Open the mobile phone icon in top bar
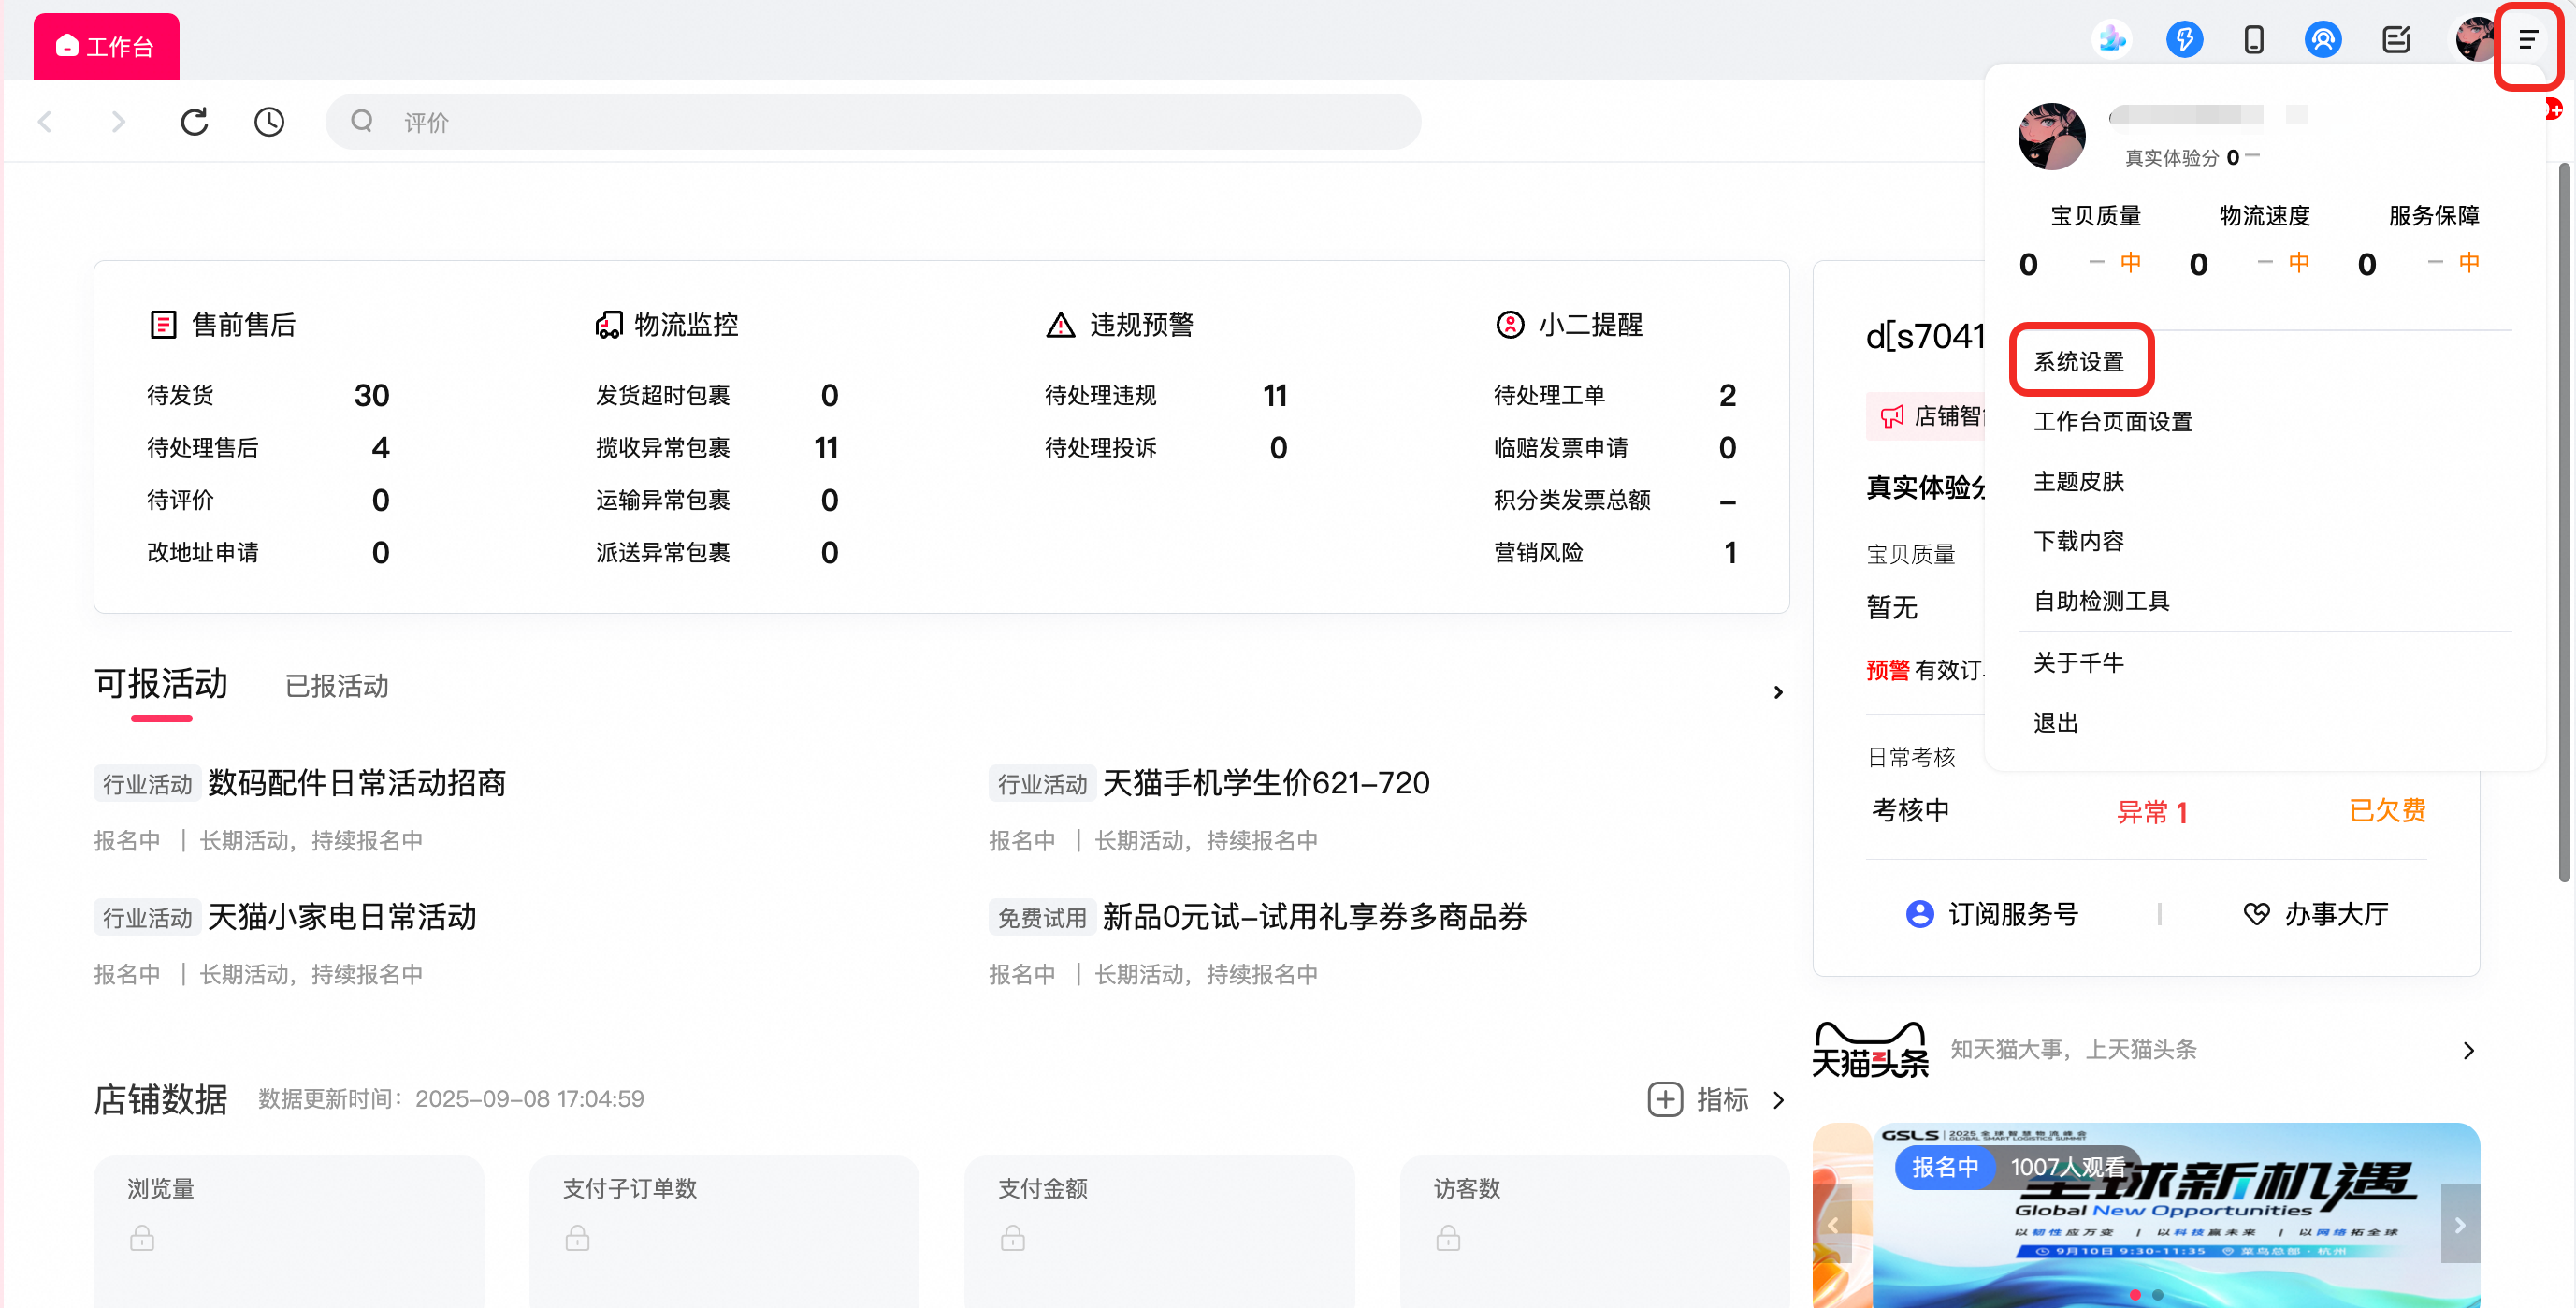The height and width of the screenshot is (1308, 2576). (x=2253, y=40)
